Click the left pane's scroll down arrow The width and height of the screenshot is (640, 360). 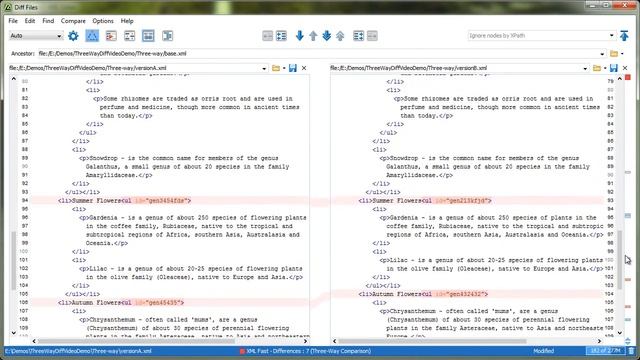13,333
